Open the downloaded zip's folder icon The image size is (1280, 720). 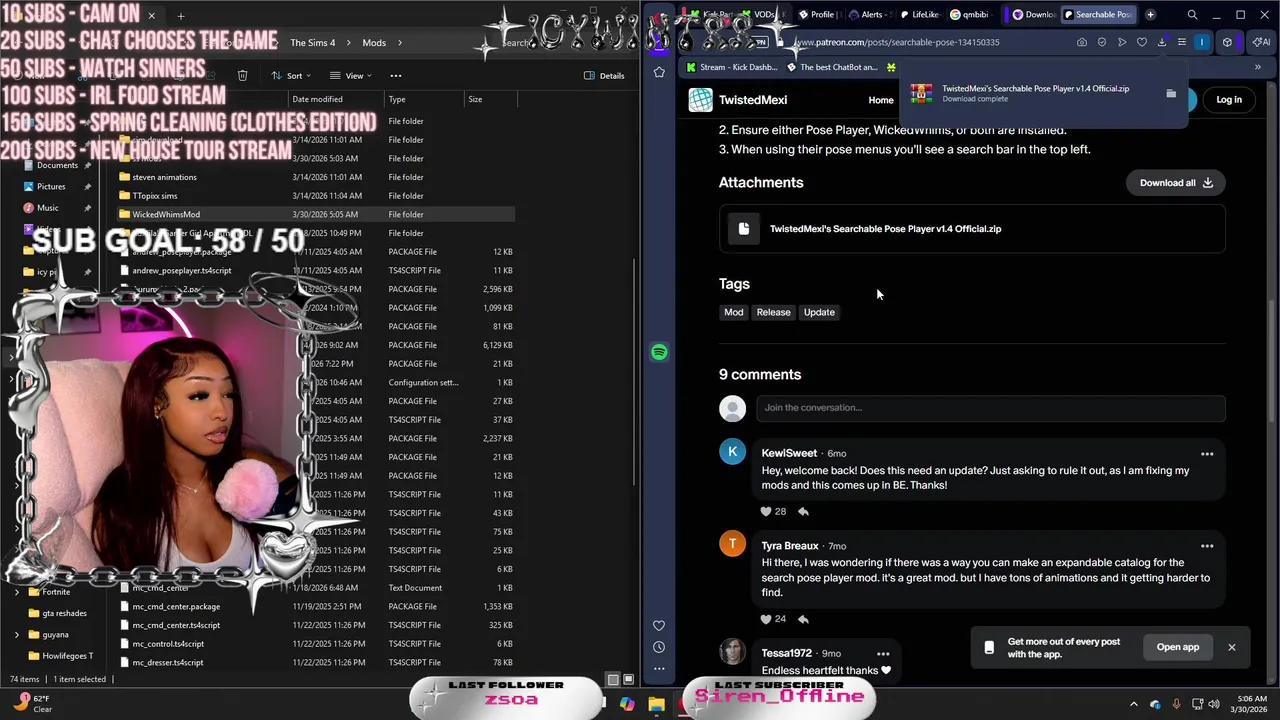click(x=1171, y=94)
